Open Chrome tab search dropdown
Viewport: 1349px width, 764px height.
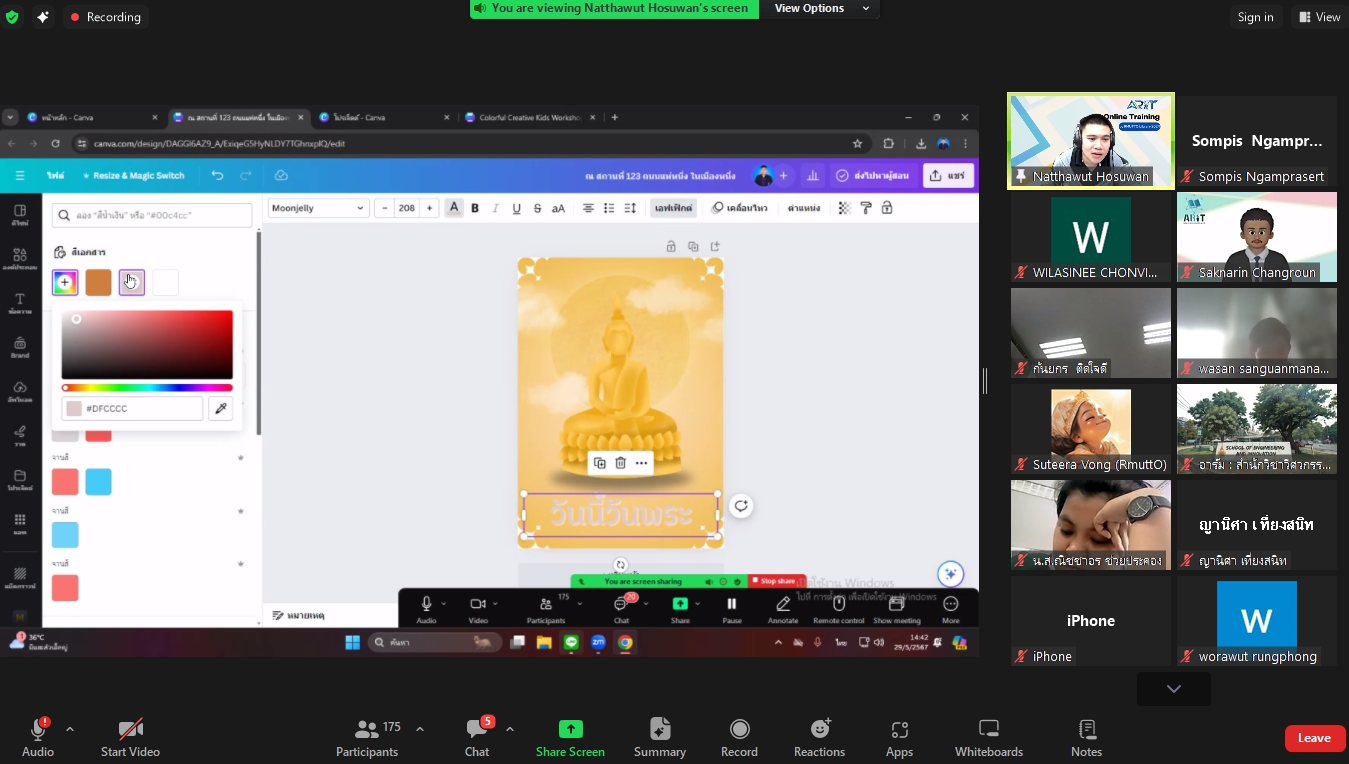point(9,117)
